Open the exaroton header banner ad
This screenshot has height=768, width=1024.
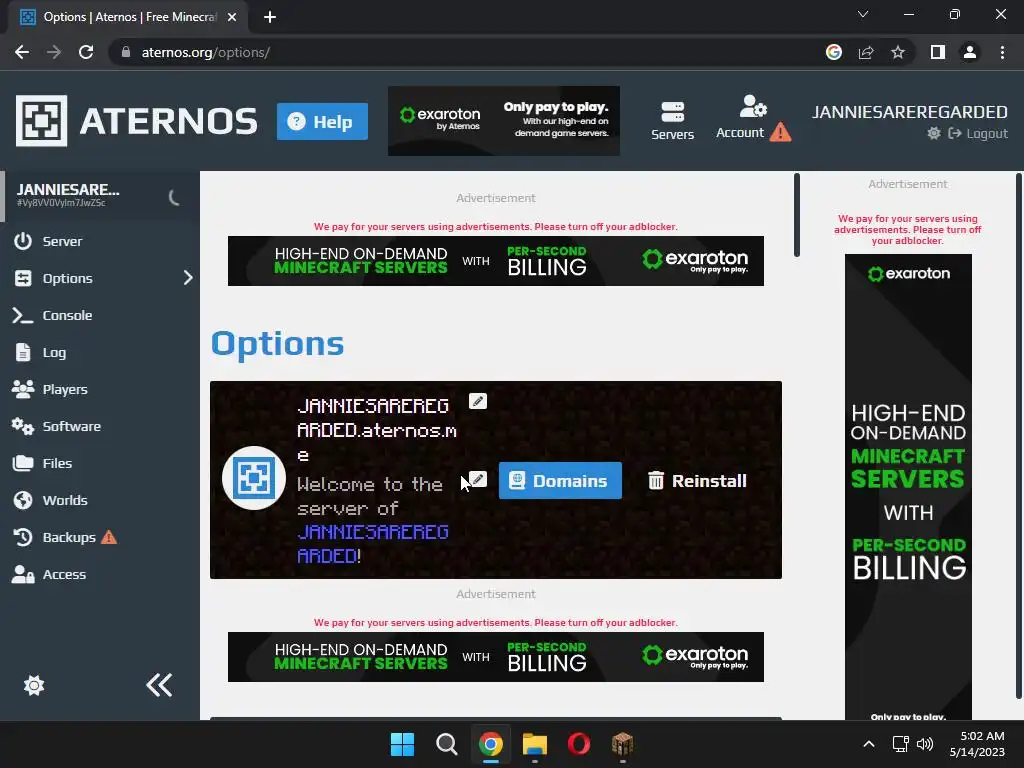(x=504, y=121)
